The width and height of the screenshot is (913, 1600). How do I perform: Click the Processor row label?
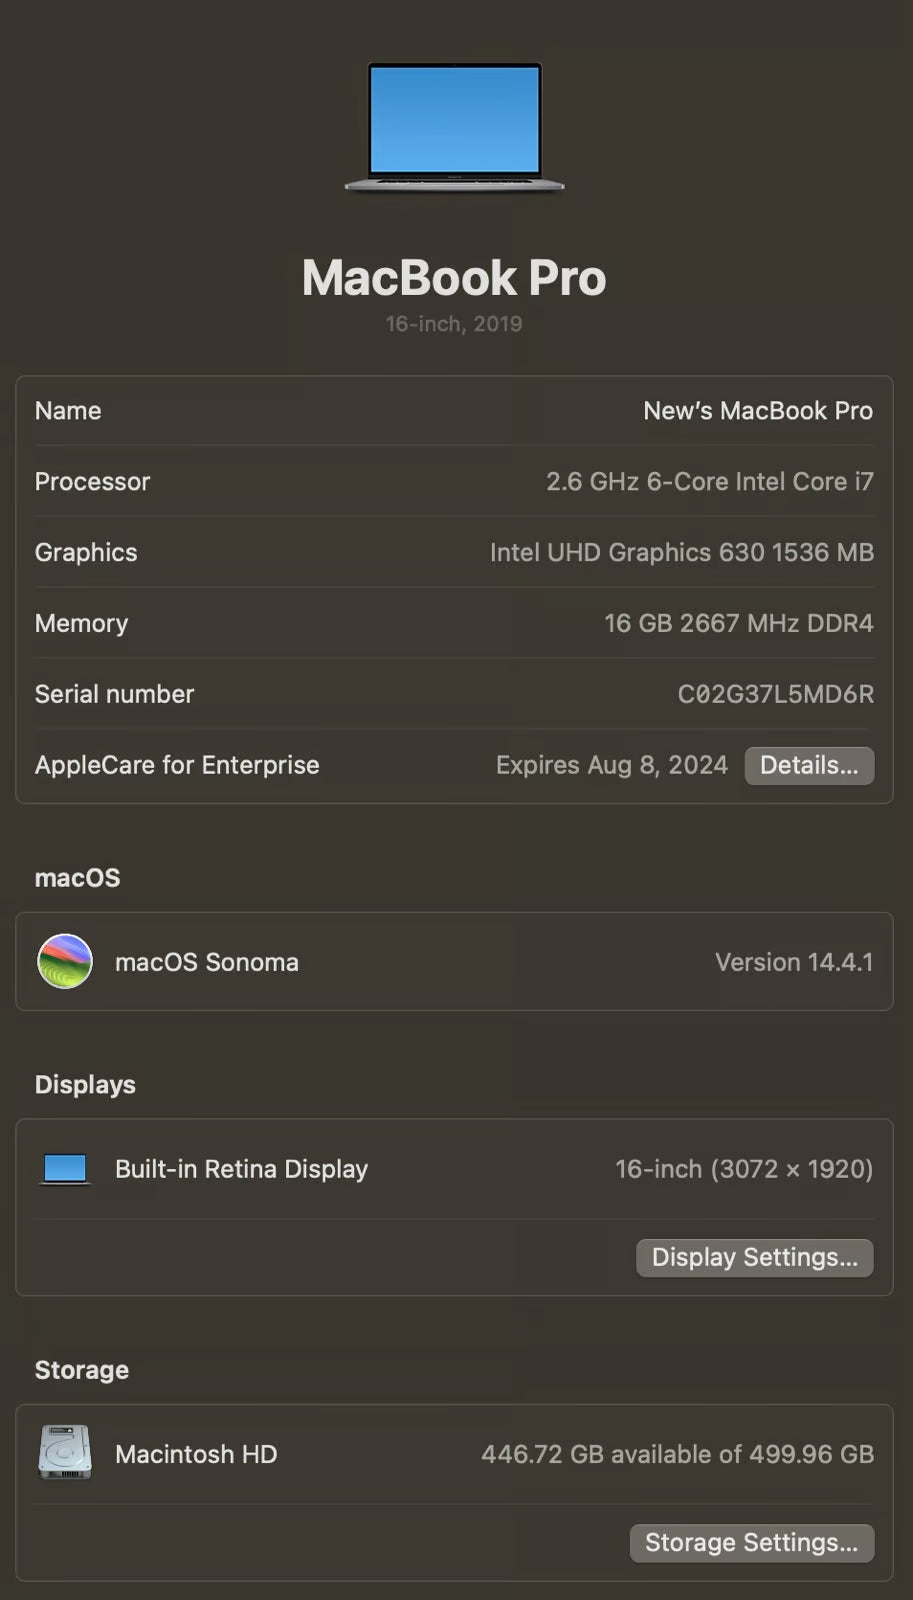coord(92,482)
